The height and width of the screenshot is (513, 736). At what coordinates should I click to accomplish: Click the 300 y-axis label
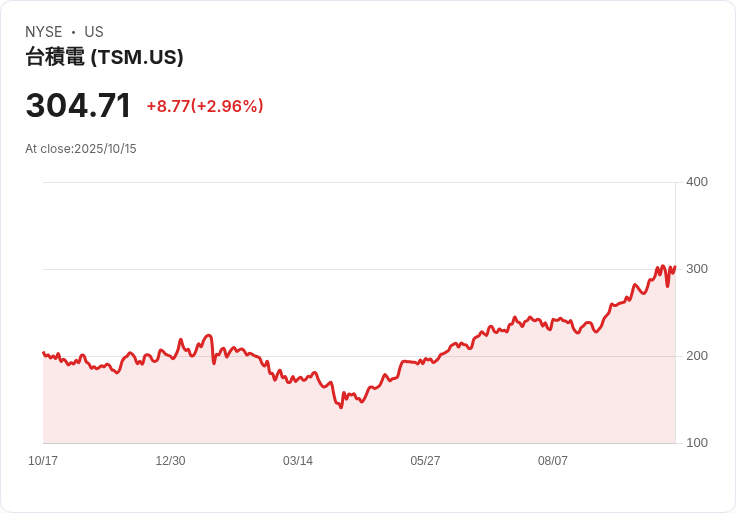pyautogui.click(x=696, y=268)
